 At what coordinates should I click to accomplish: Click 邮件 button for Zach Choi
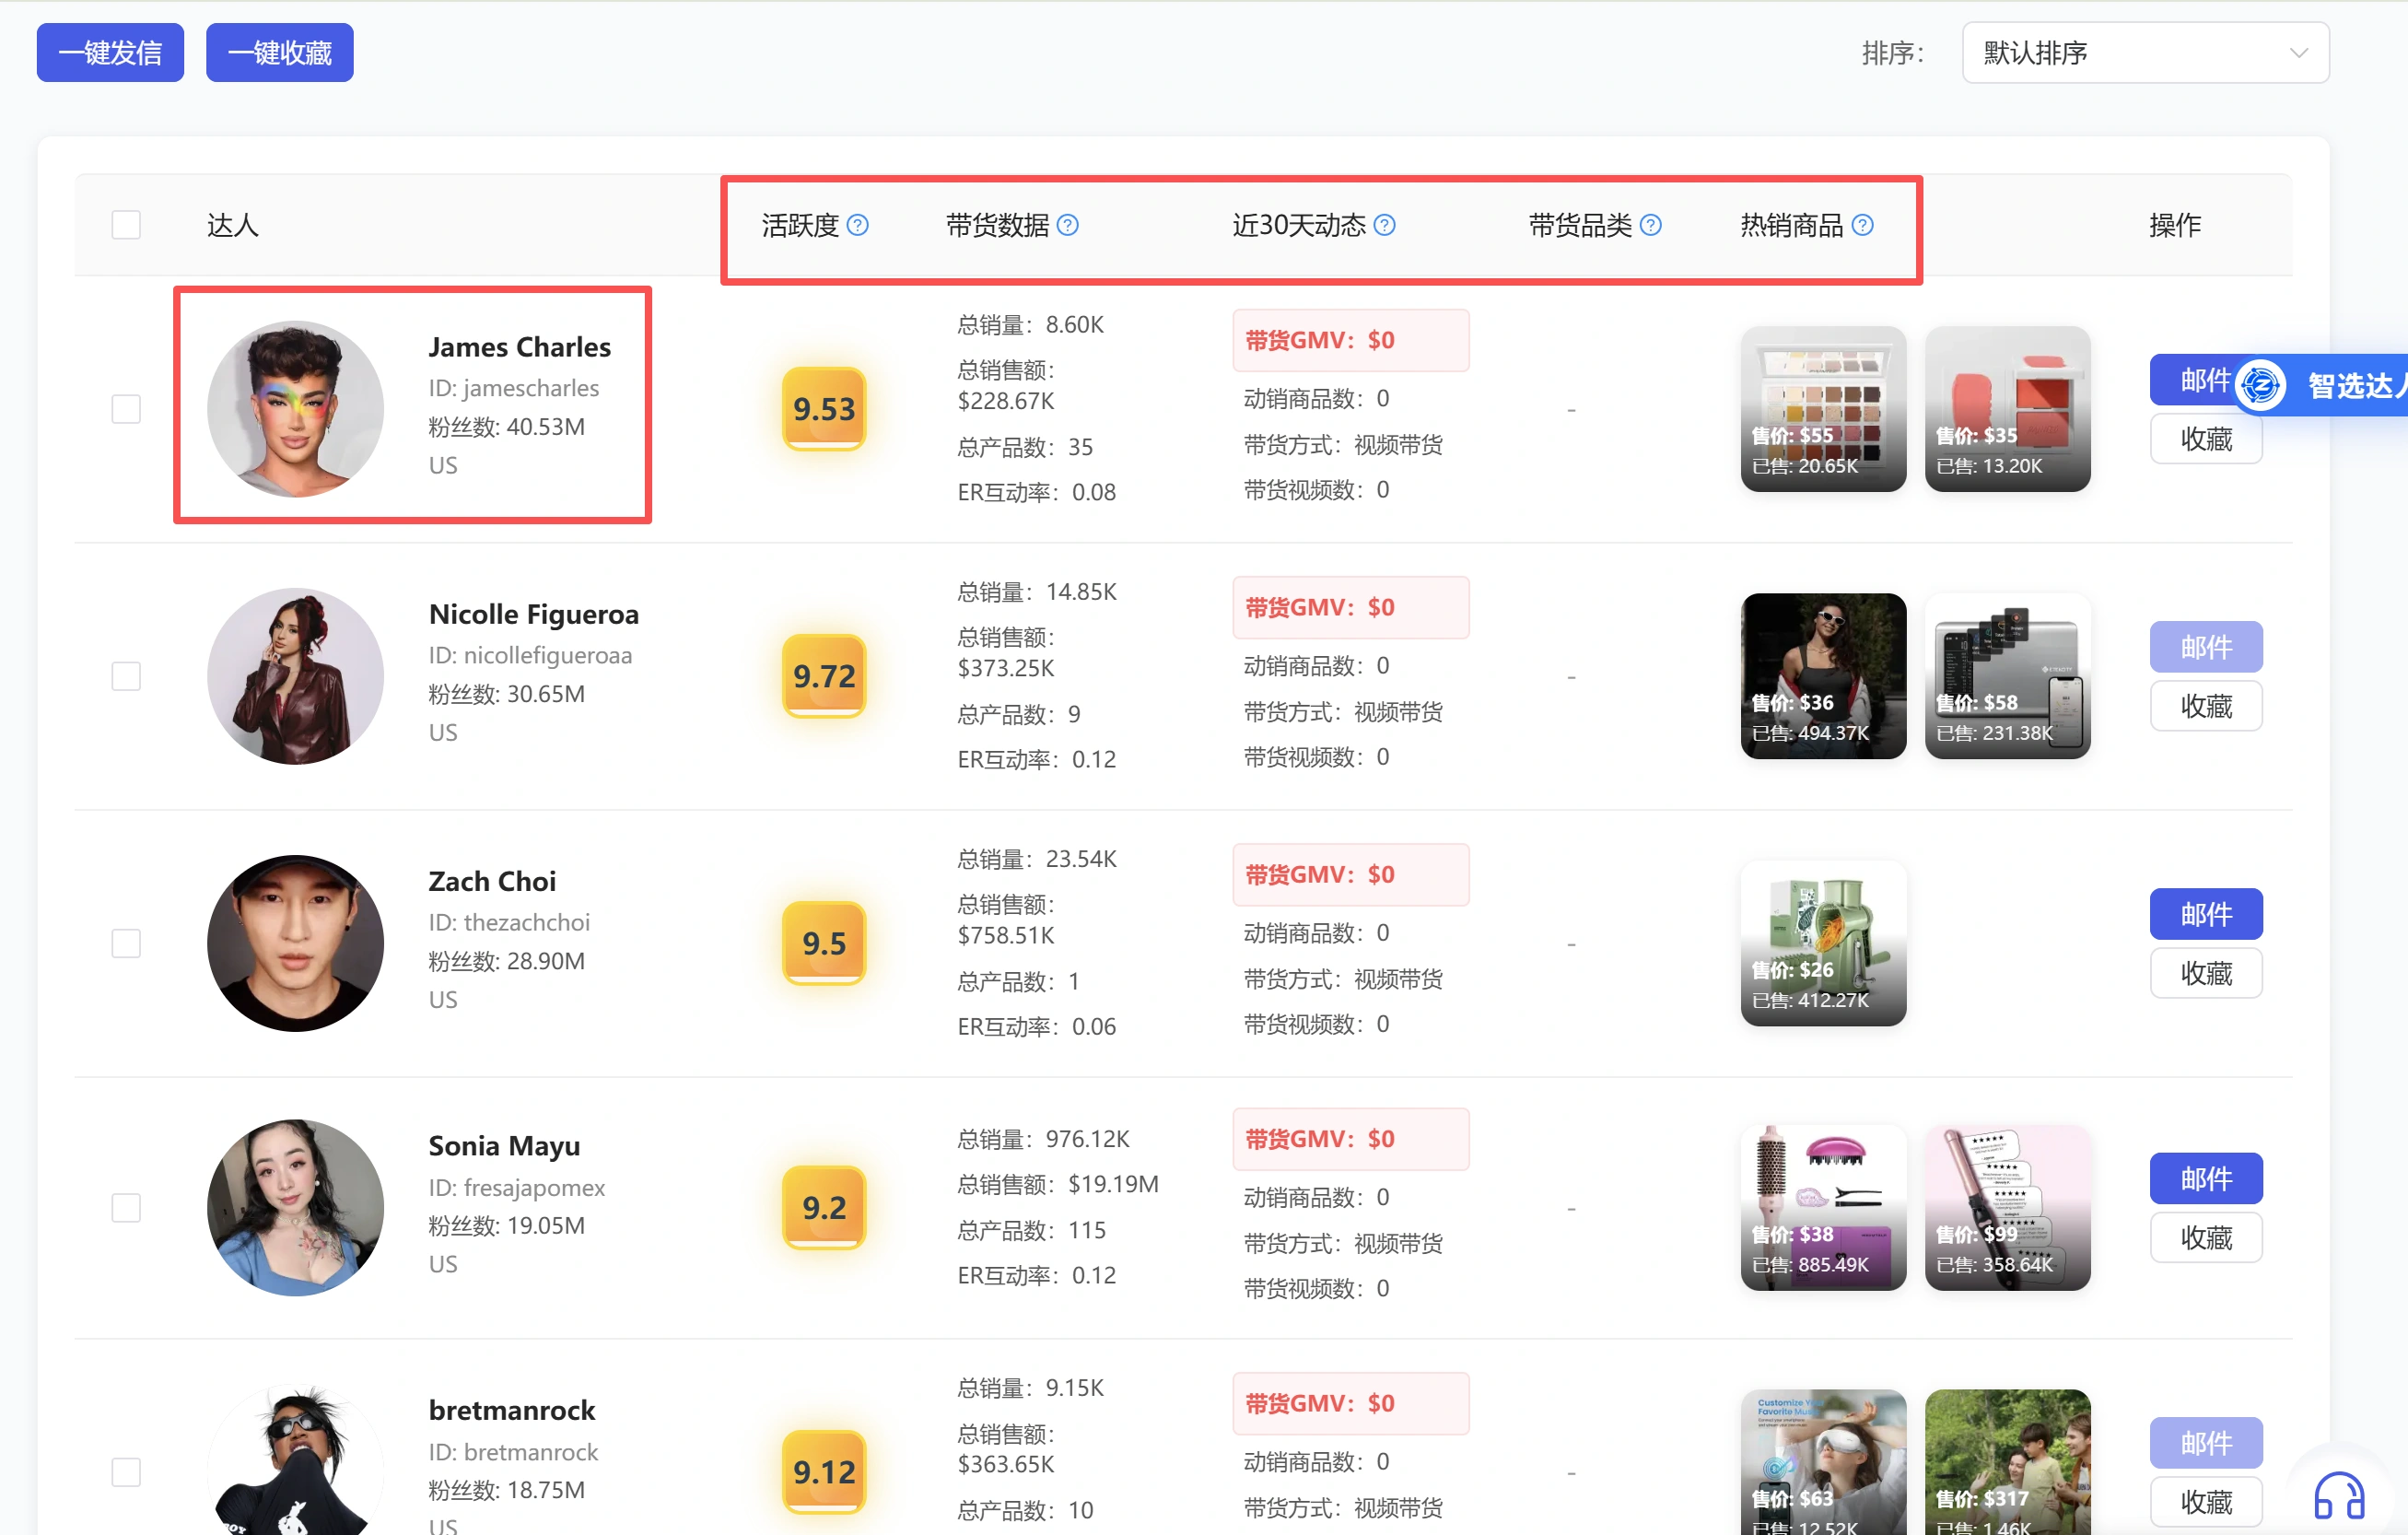click(2205, 913)
